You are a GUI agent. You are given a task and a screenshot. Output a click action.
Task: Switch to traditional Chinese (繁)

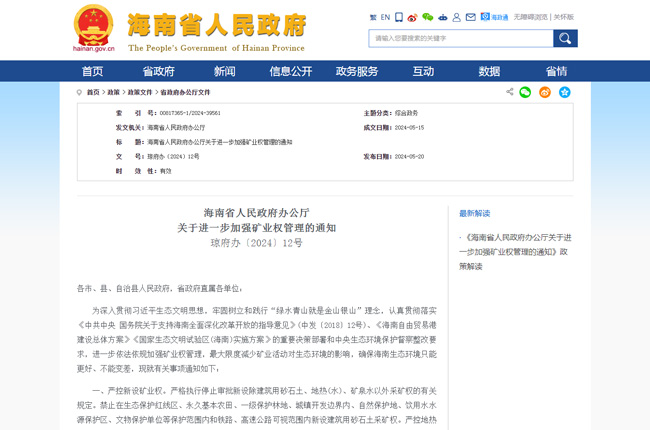pos(373,17)
